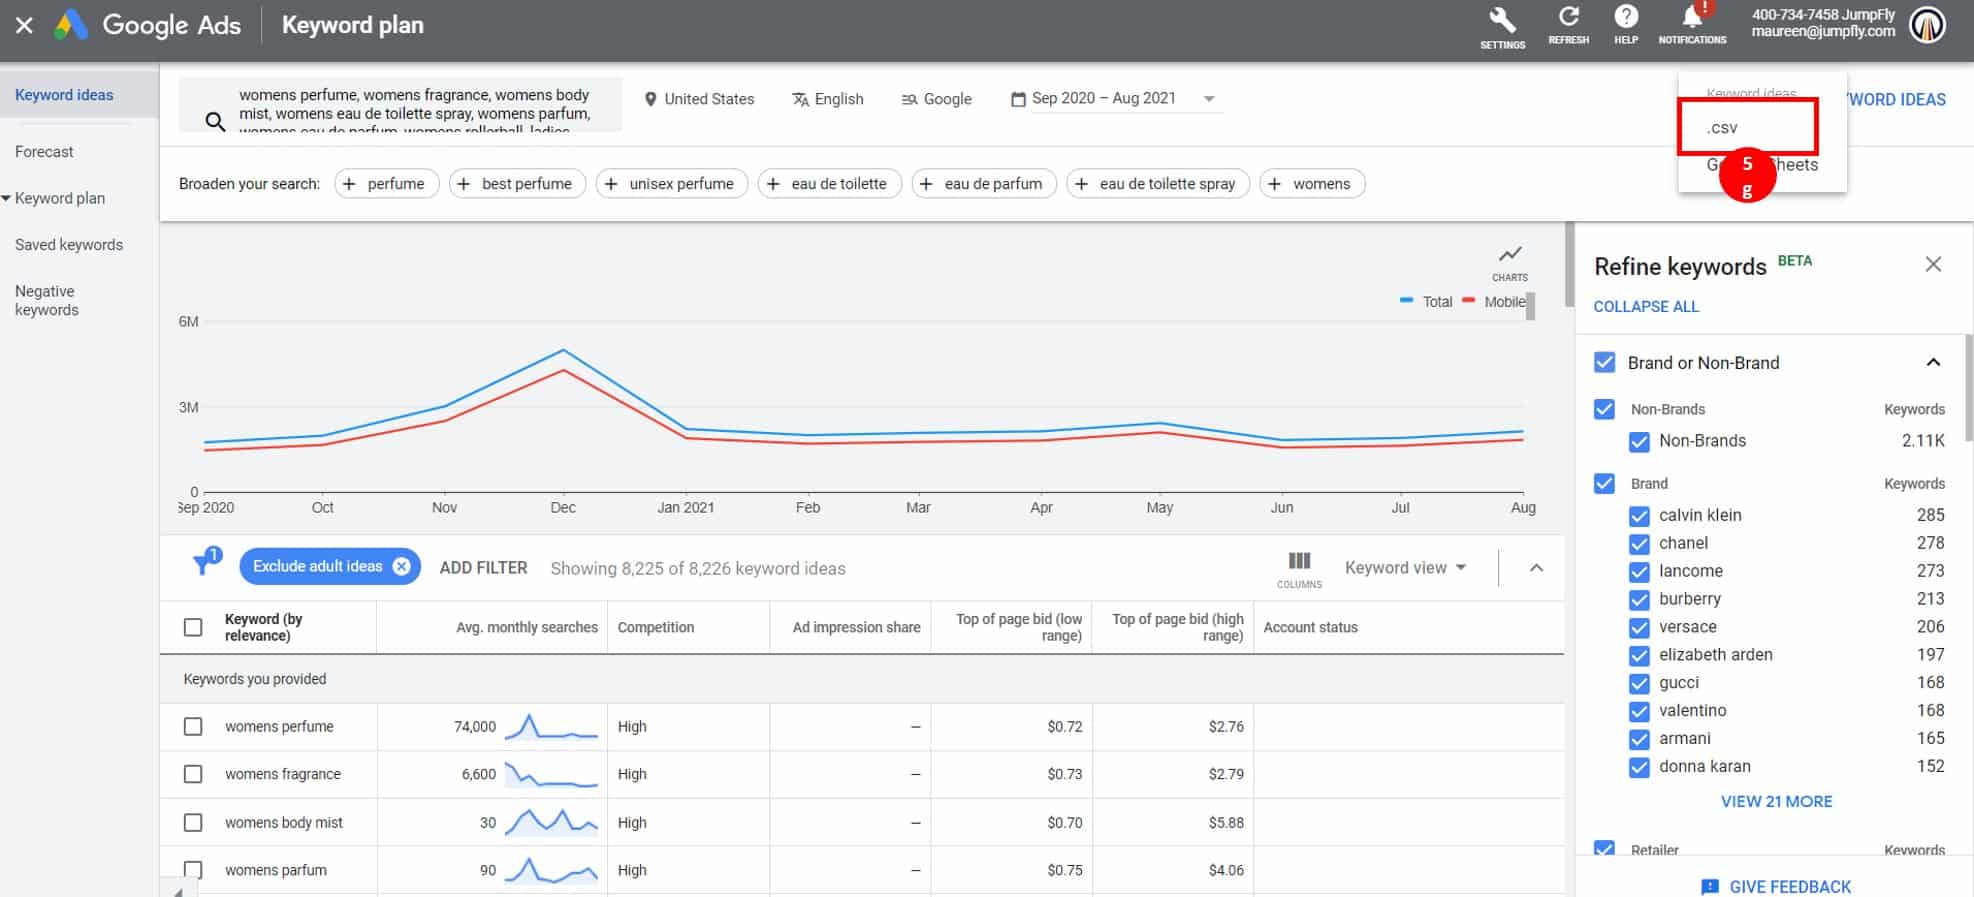Uncheck the calvin klein brand checkbox
This screenshot has width=1974, height=897.
[1639, 516]
